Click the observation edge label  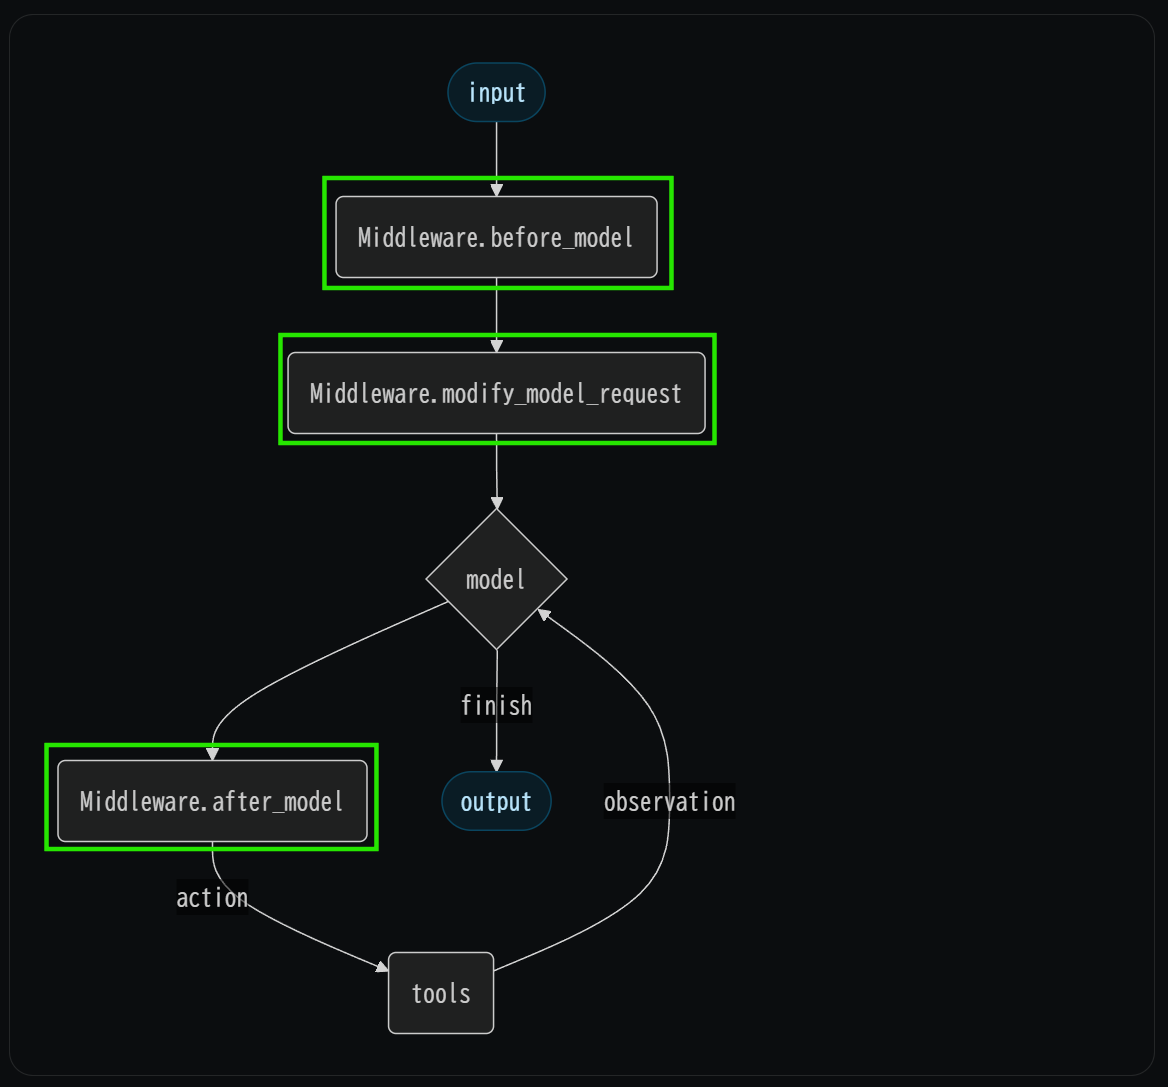669,800
